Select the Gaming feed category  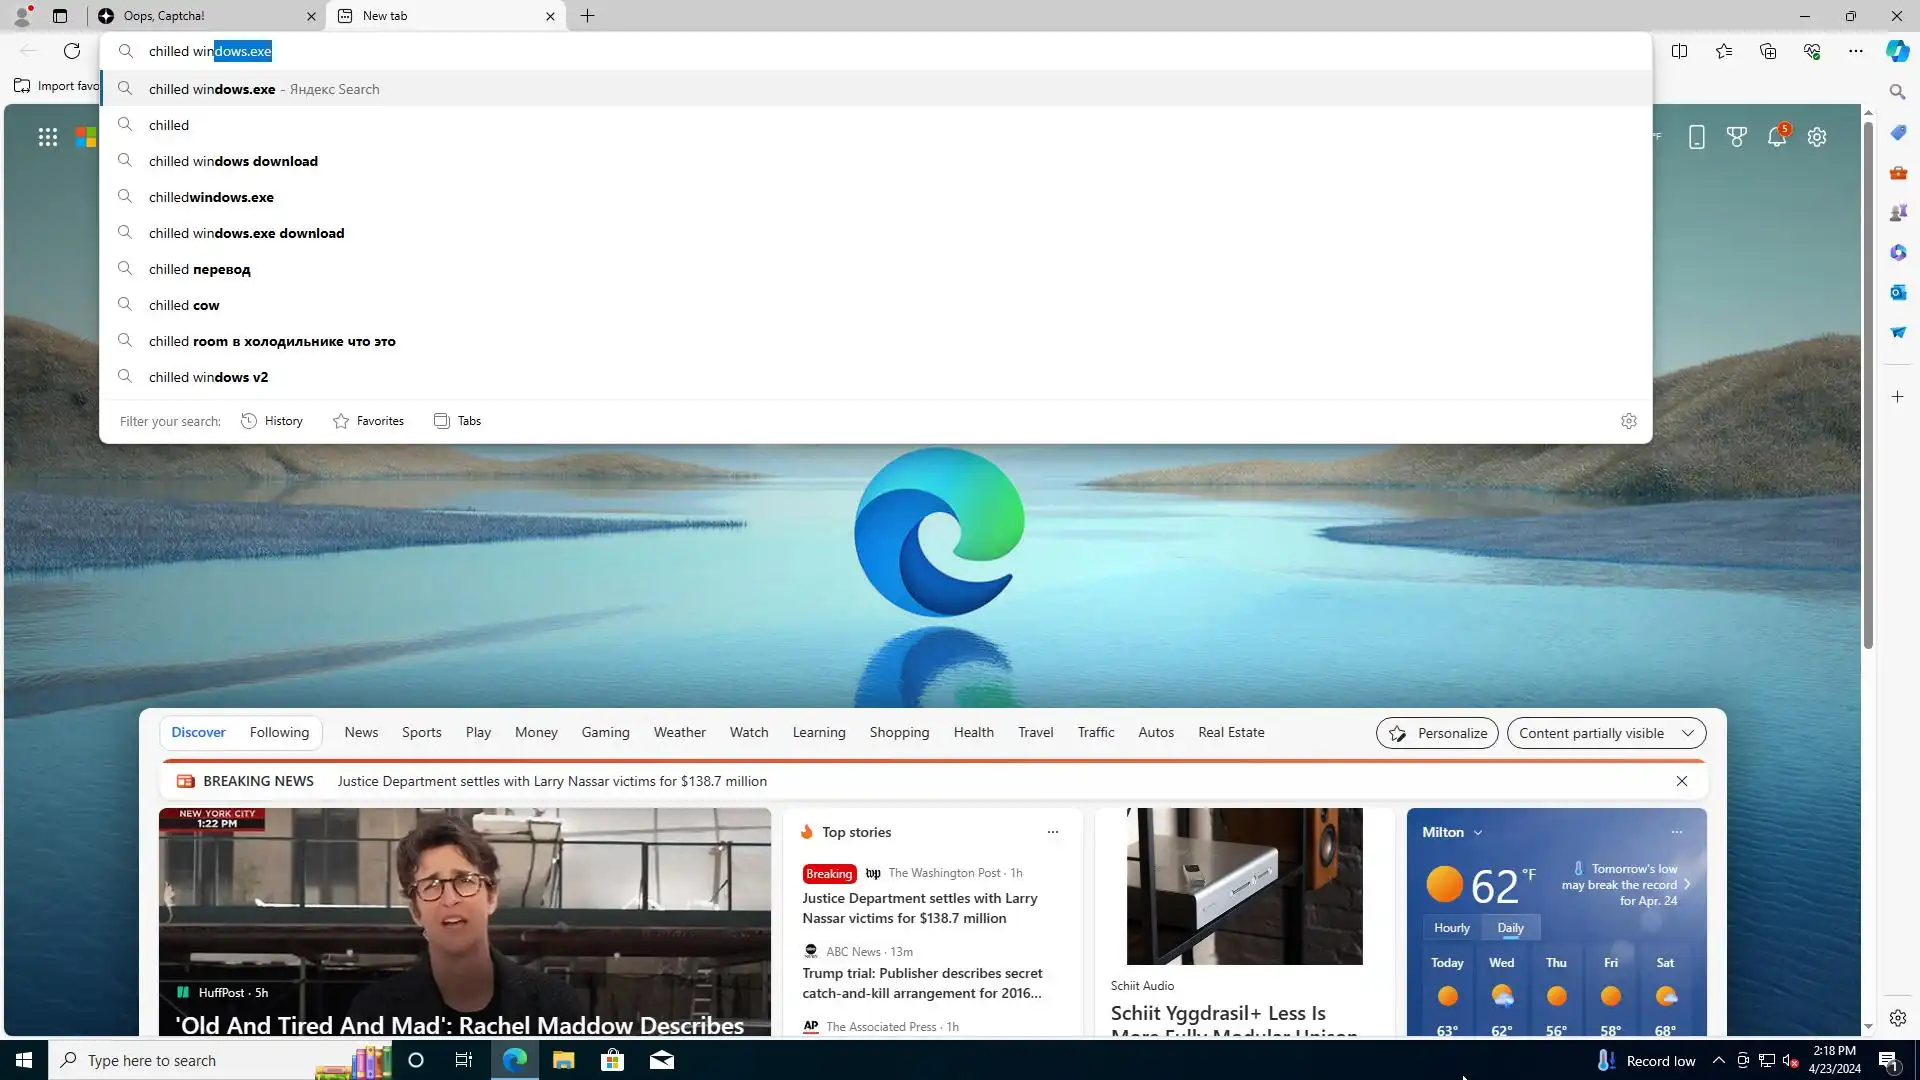[x=605, y=732]
